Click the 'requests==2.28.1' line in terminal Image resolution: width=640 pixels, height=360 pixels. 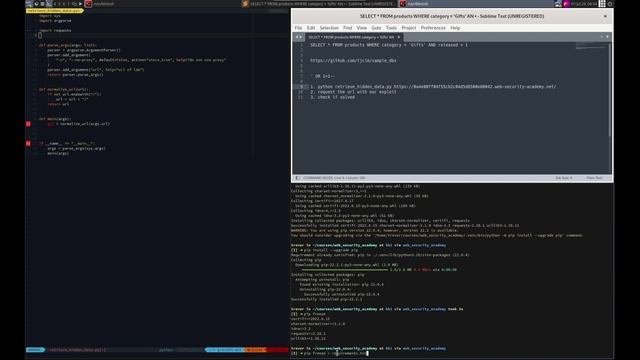308,333
